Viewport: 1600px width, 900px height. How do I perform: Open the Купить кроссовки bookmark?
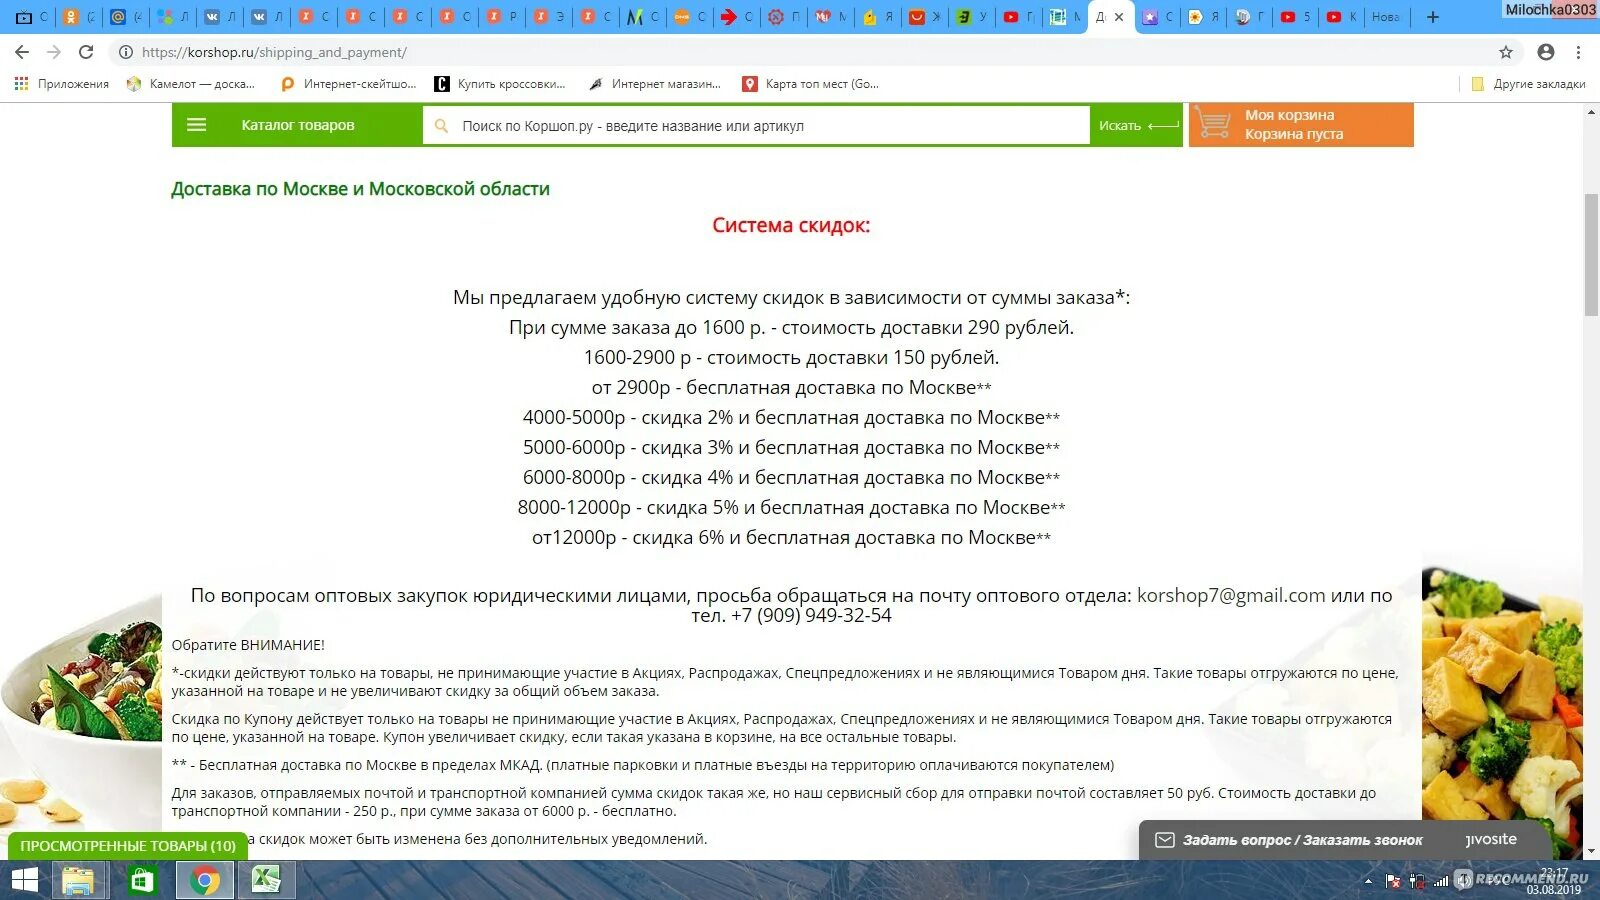tap(500, 84)
